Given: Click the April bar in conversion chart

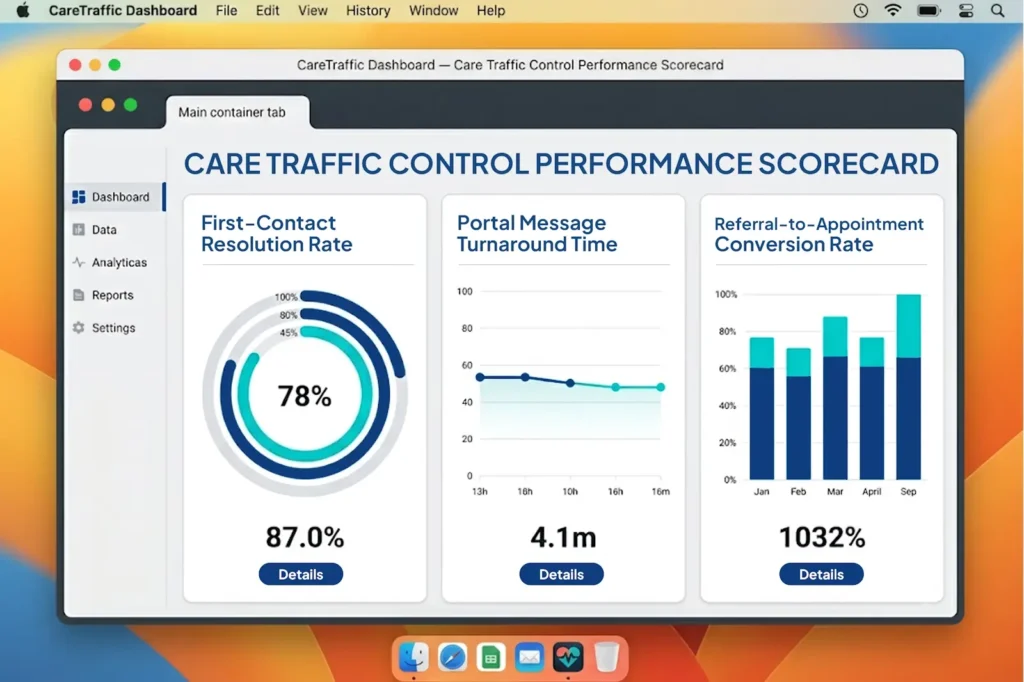Looking at the screenshot, I should pyautogui.click(x=872, y=408).
